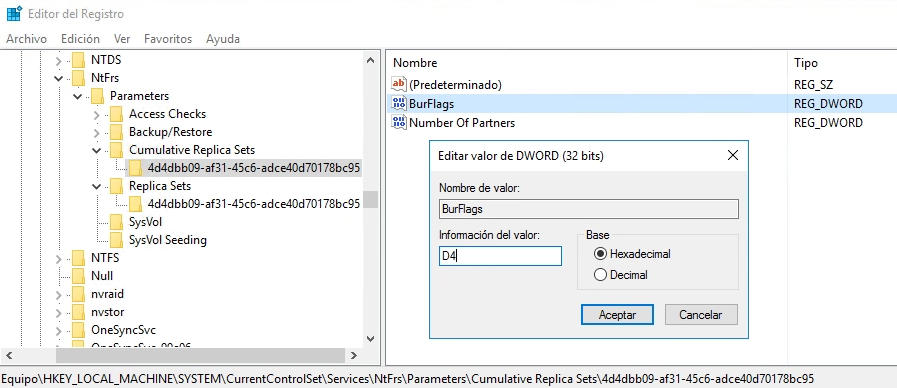This screenshot has width=897, height=388.
Task: Click the nvraid folder icon
Action: tap(78, 294)
